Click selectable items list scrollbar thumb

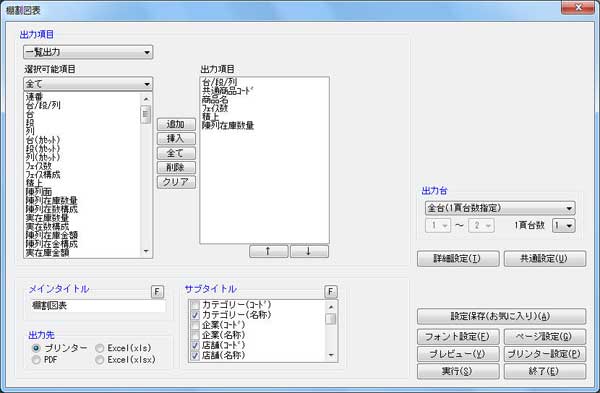(x=145, y=115)
